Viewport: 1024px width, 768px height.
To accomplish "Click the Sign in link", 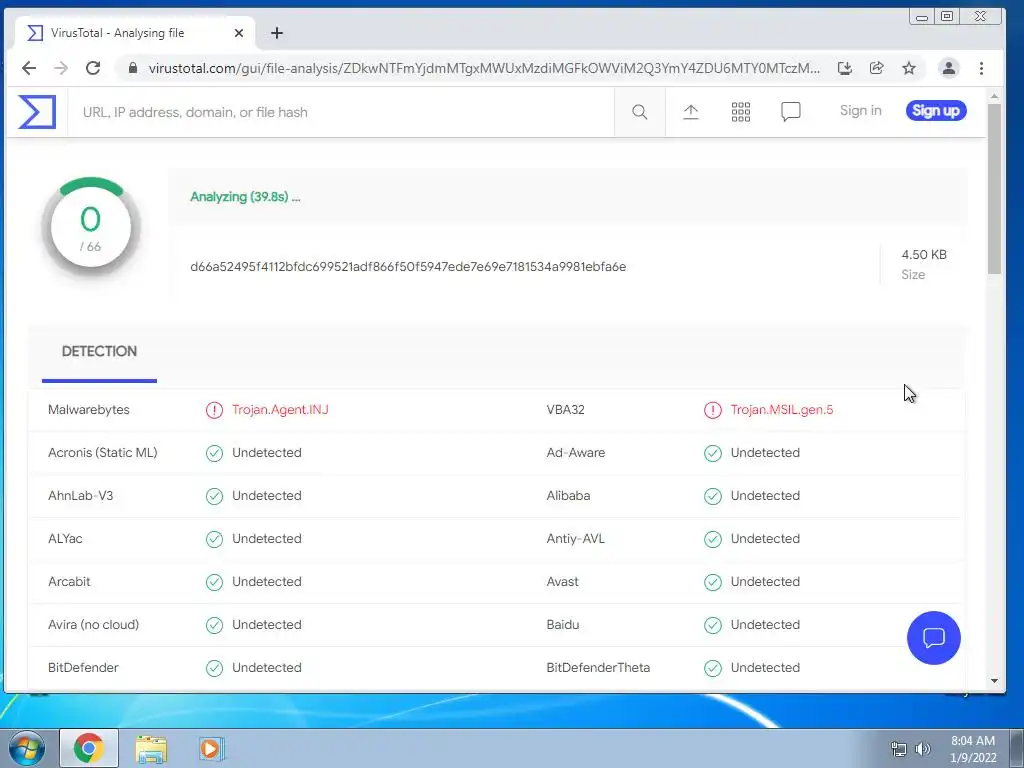I will (860, 110).
